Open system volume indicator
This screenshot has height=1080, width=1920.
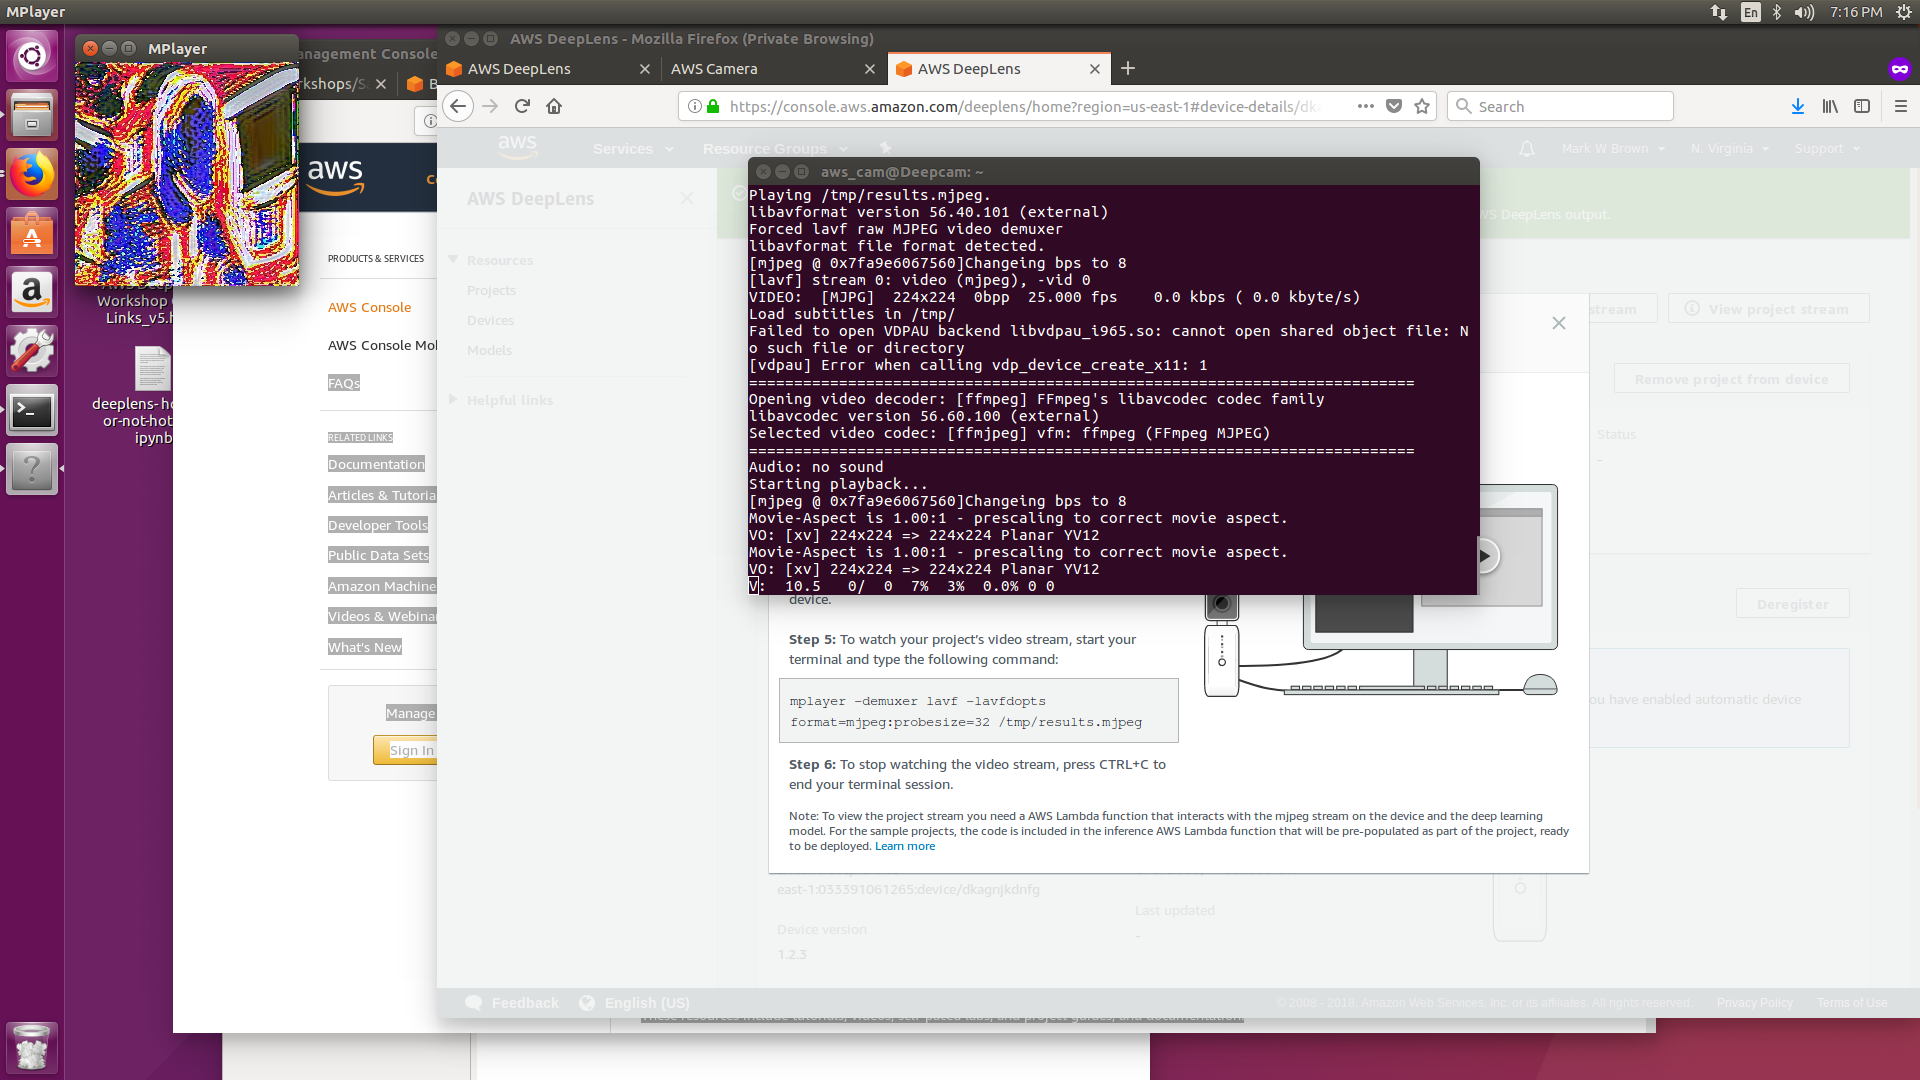tap(1804, 12)
